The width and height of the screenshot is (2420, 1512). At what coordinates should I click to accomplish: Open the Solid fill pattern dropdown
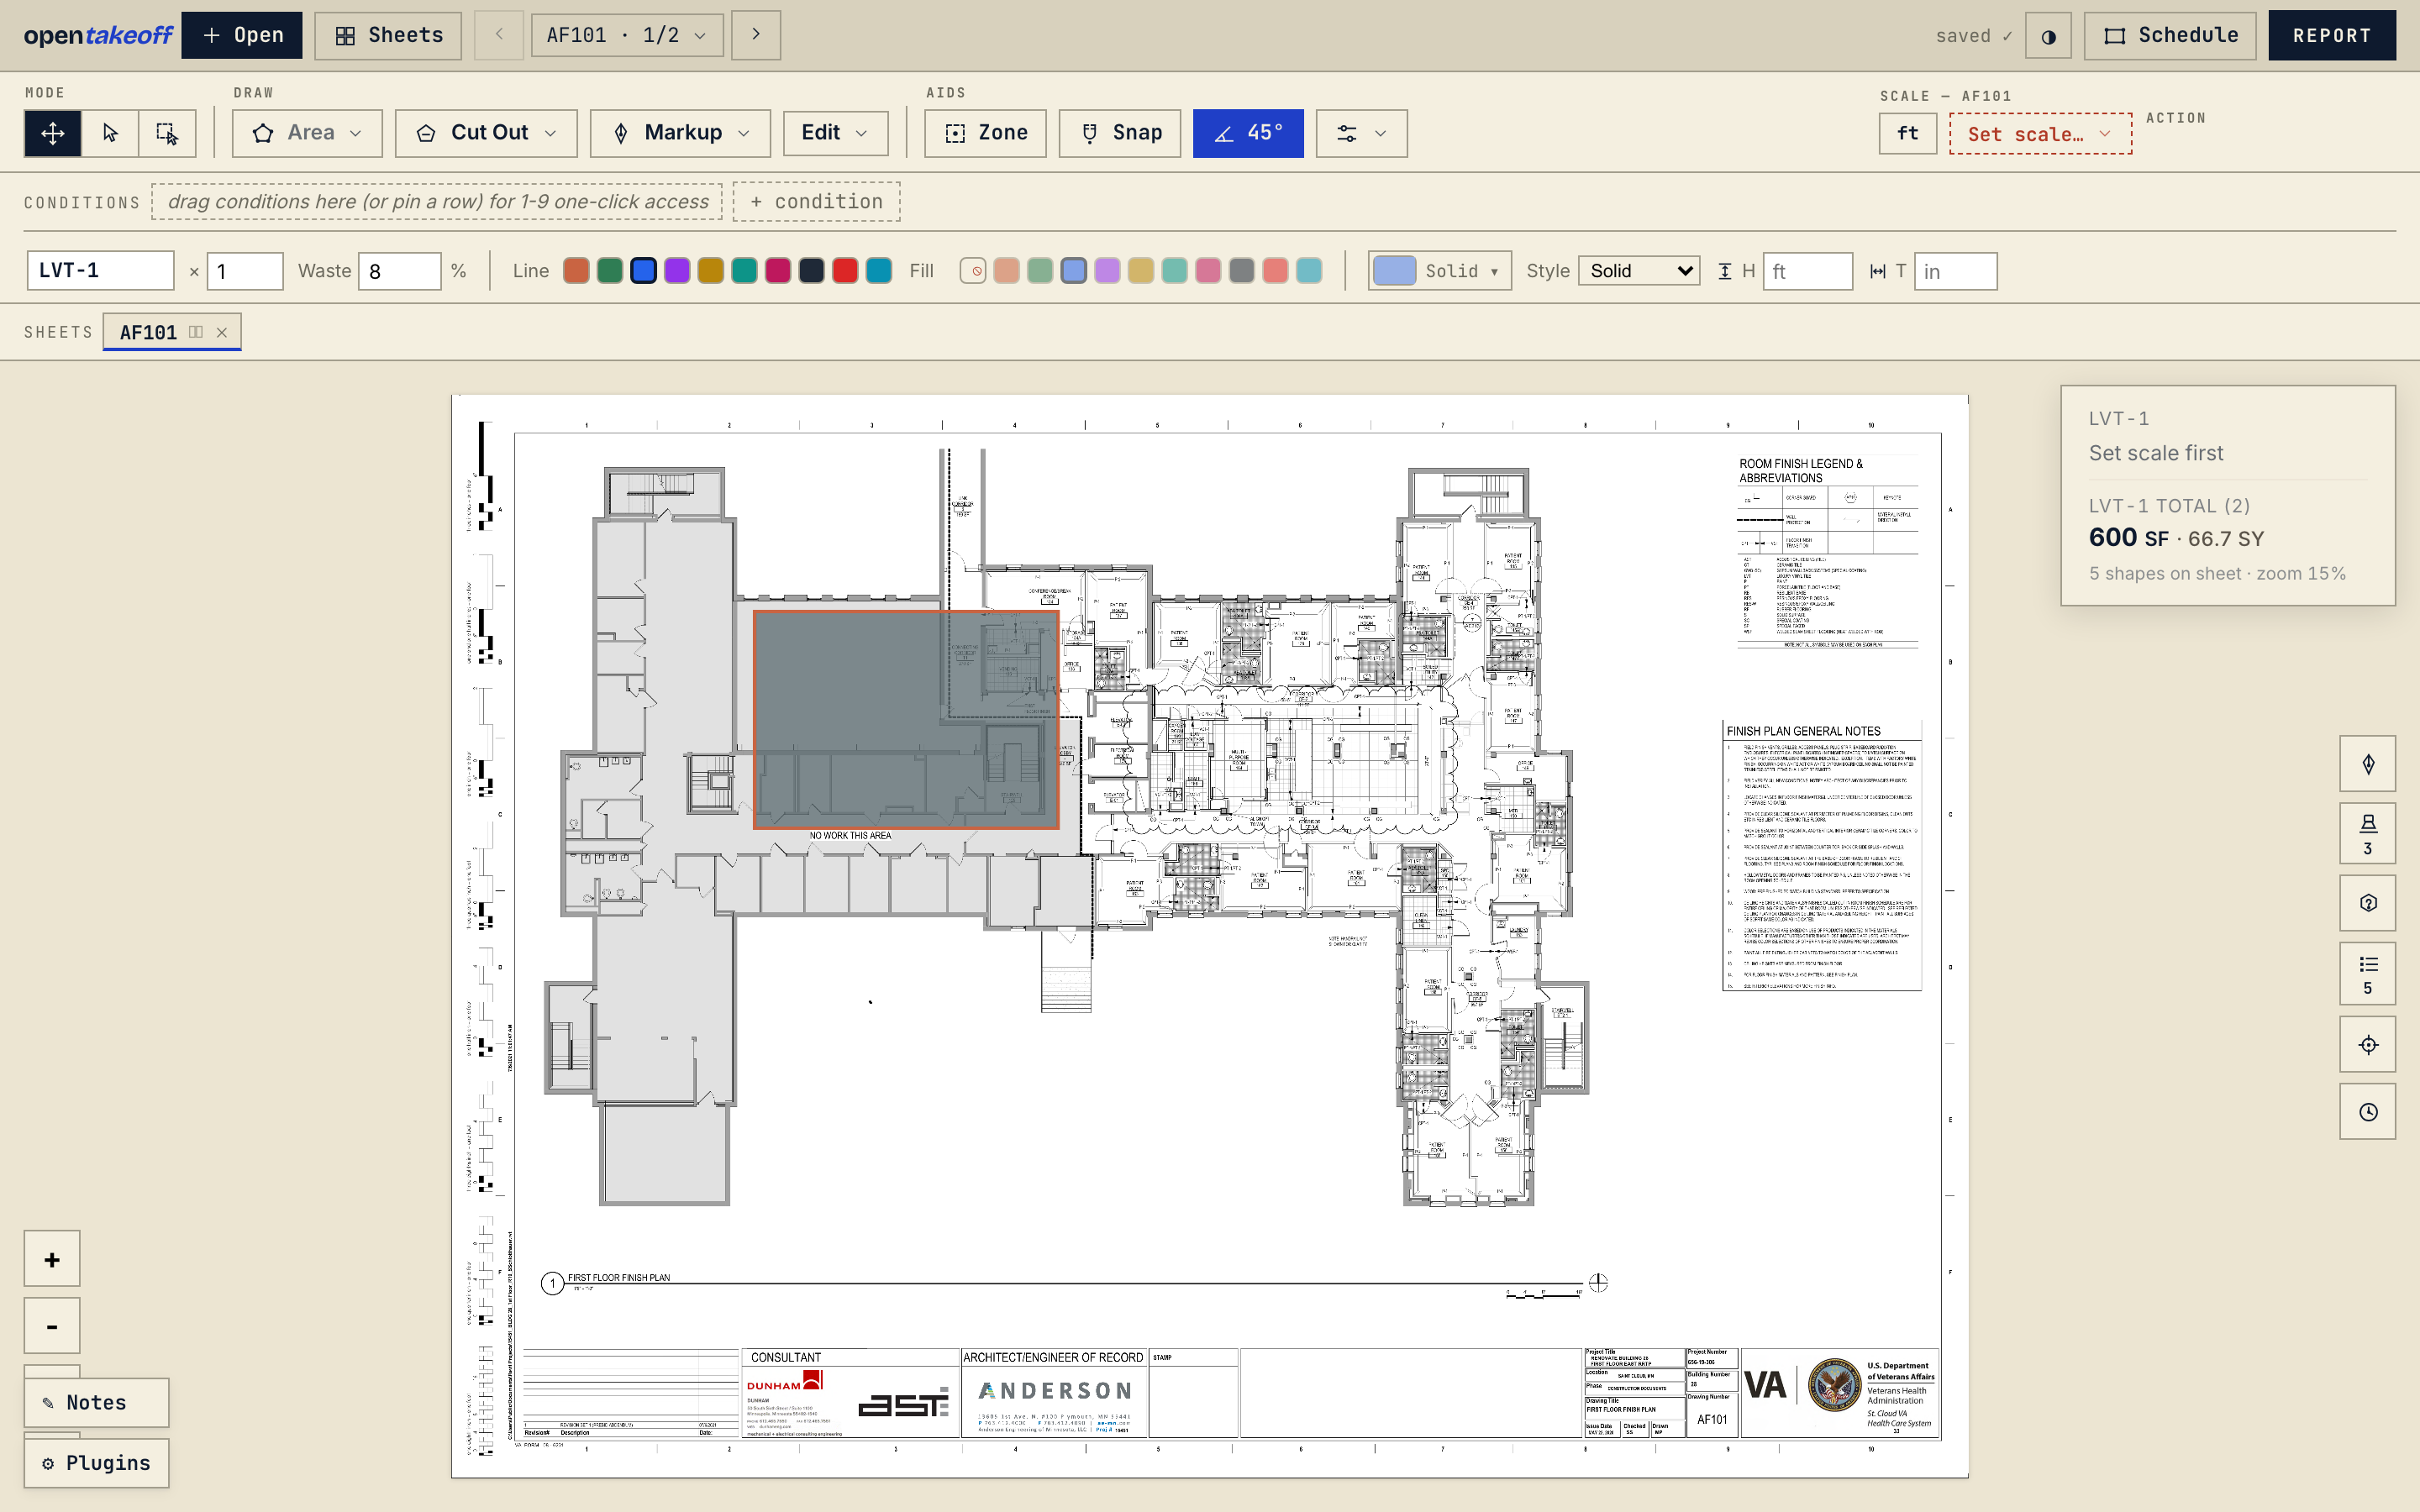tap(1439, 271)
